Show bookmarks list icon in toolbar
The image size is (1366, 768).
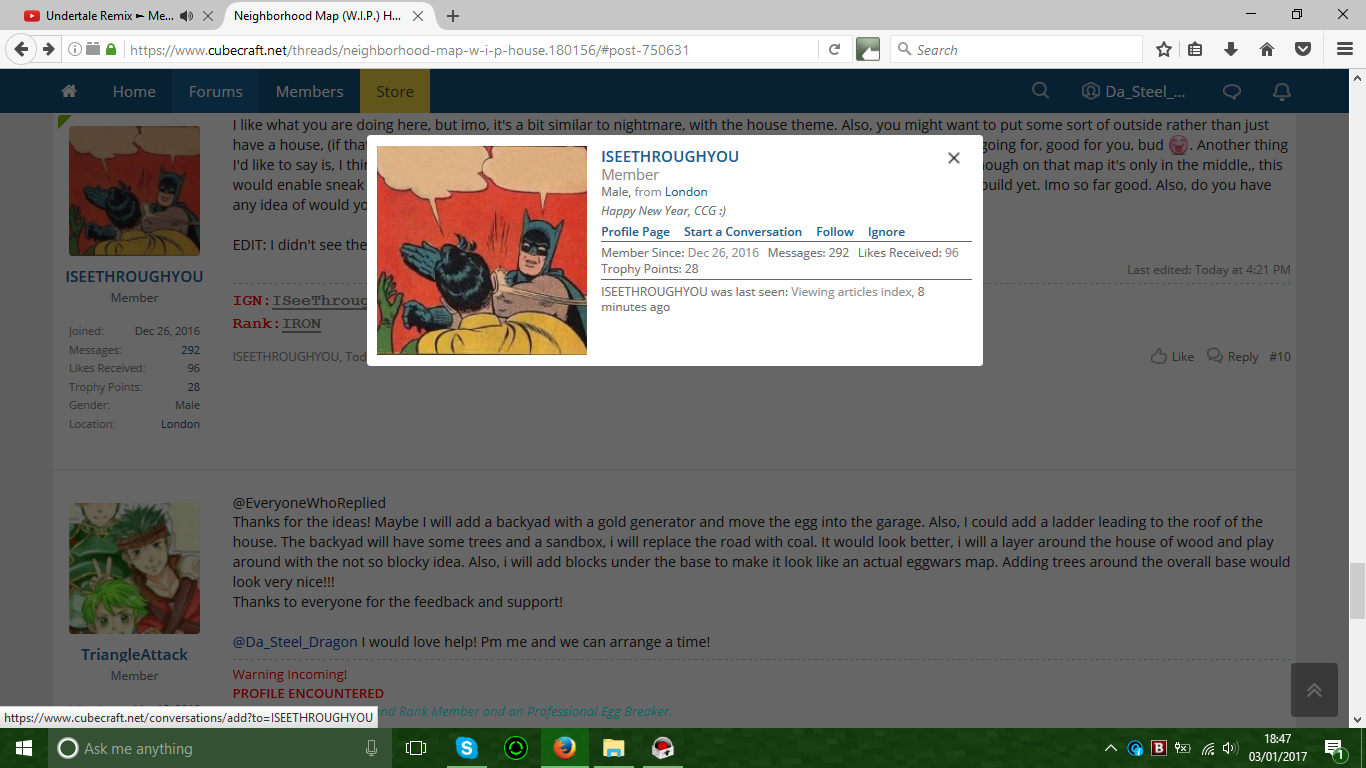point(1196,49)
